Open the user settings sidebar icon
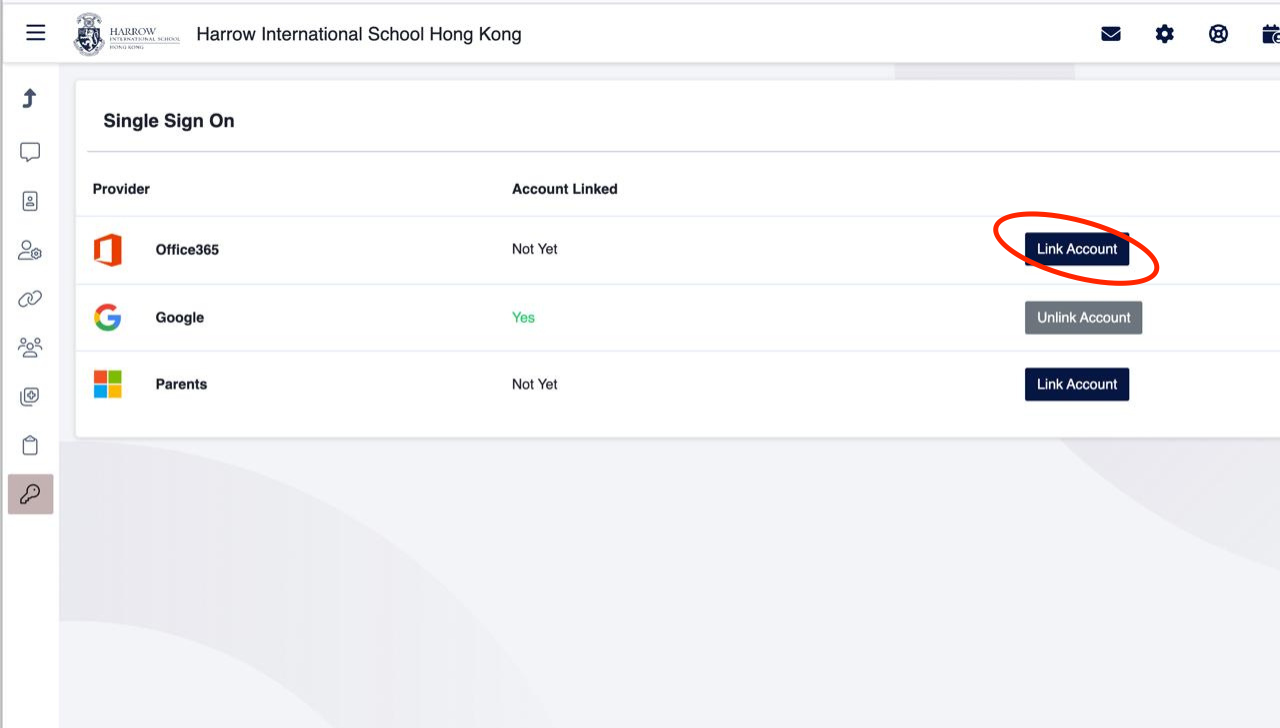Viewport: 1280px width, 728px height. click(x=30, y=250)
